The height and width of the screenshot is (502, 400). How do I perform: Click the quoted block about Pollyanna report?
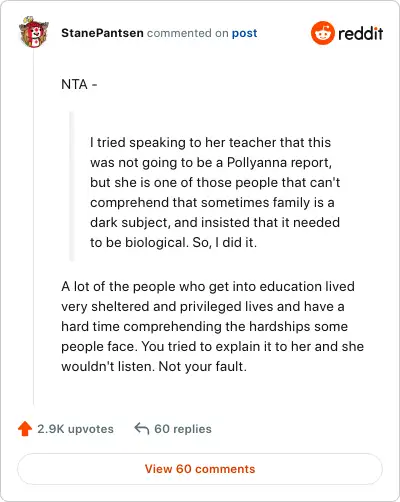pyautogui.click(x=215, y=192)
